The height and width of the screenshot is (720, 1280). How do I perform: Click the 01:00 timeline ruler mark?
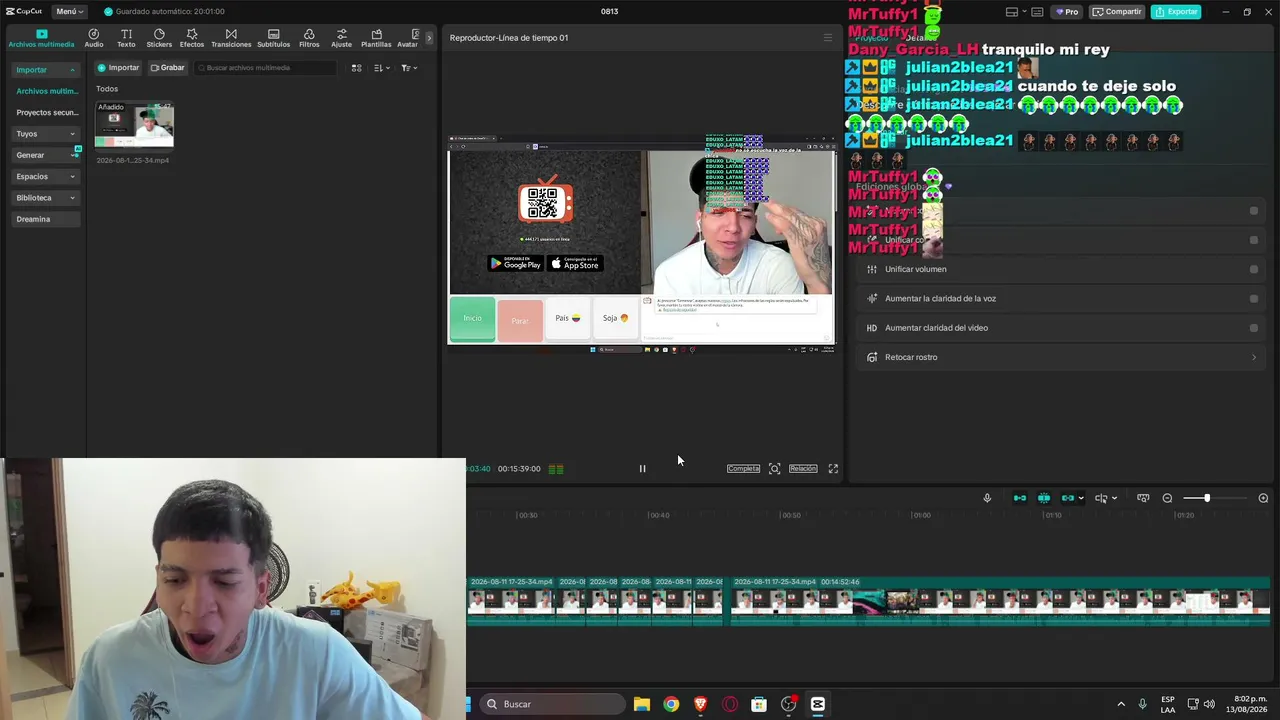click(921, 515)
